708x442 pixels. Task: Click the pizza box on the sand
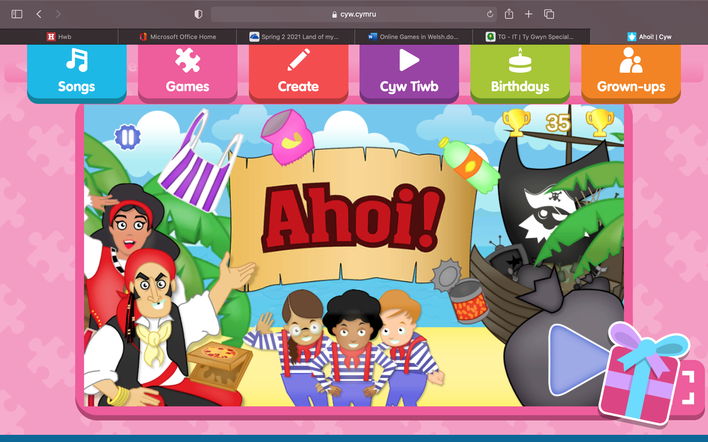219,366
